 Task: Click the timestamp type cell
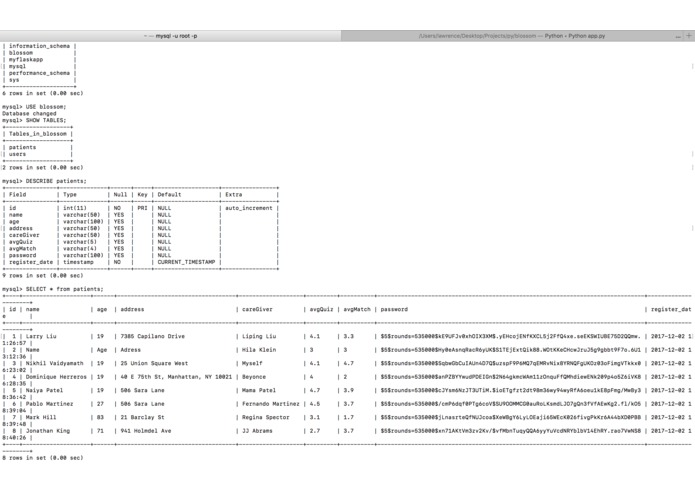point(78,262)
